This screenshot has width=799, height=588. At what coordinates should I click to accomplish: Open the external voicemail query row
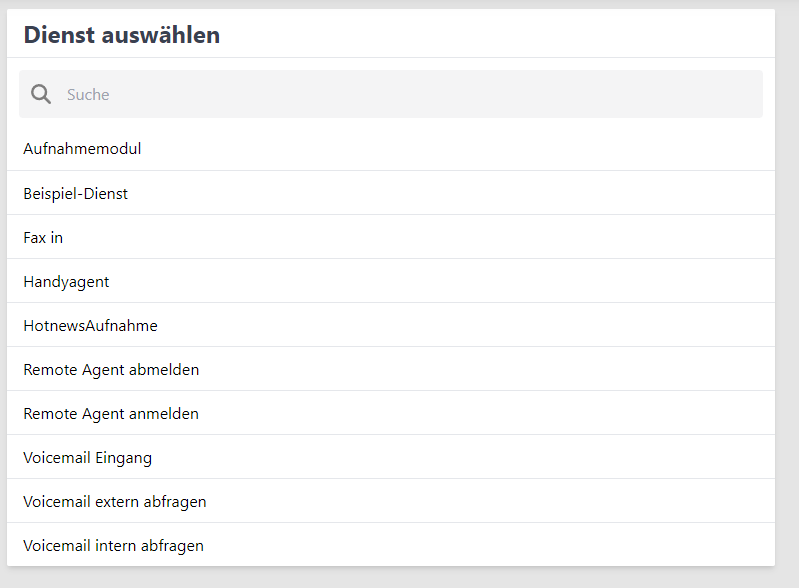(x=115, y=501)
